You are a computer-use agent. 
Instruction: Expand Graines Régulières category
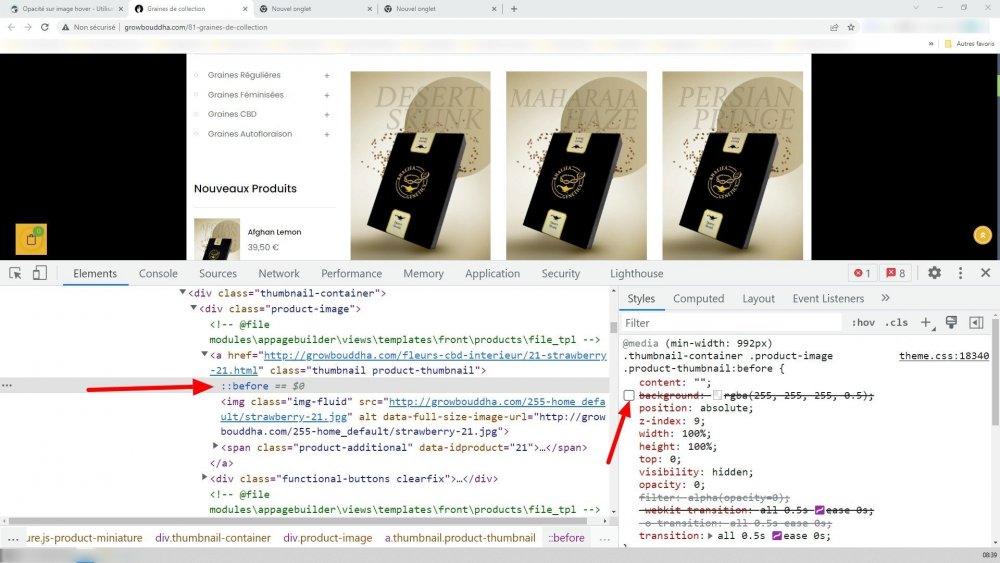click(327, 75)
